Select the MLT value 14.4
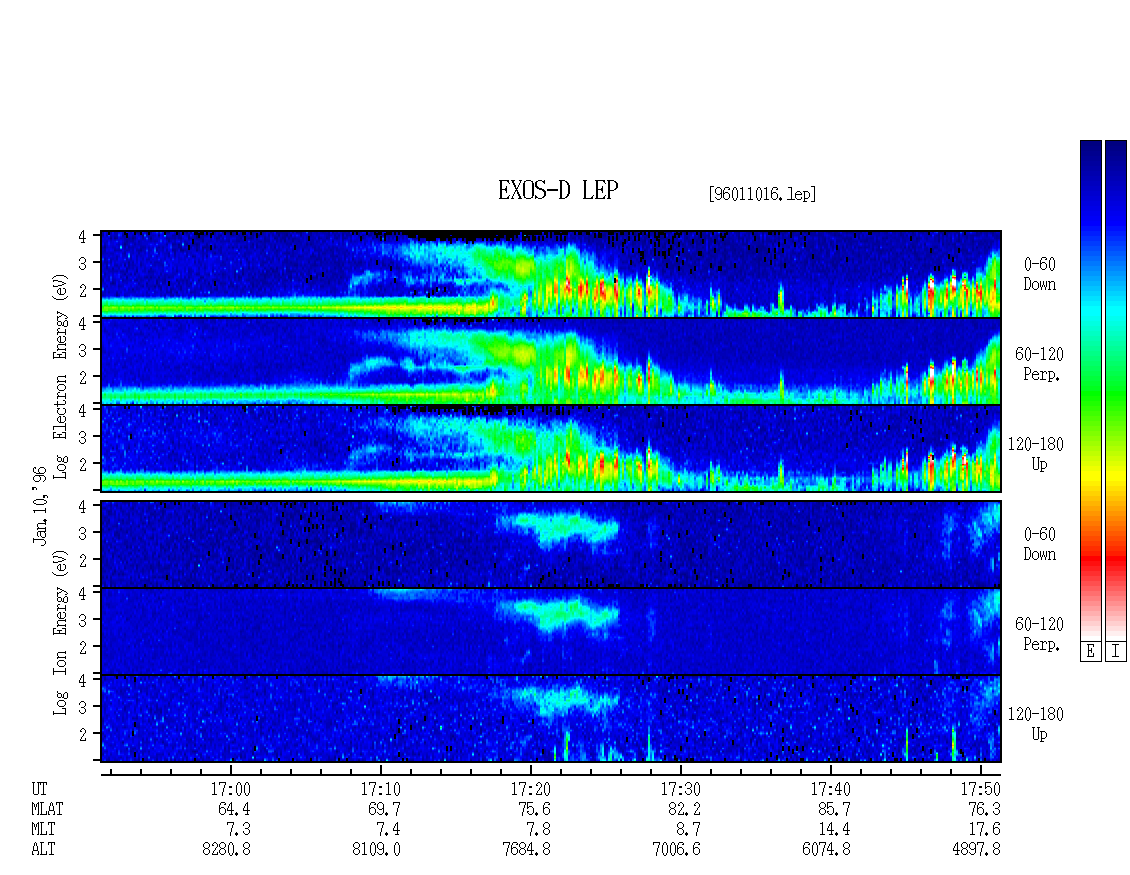Screen dimensions: 1130x875 (x=834, y=830)
